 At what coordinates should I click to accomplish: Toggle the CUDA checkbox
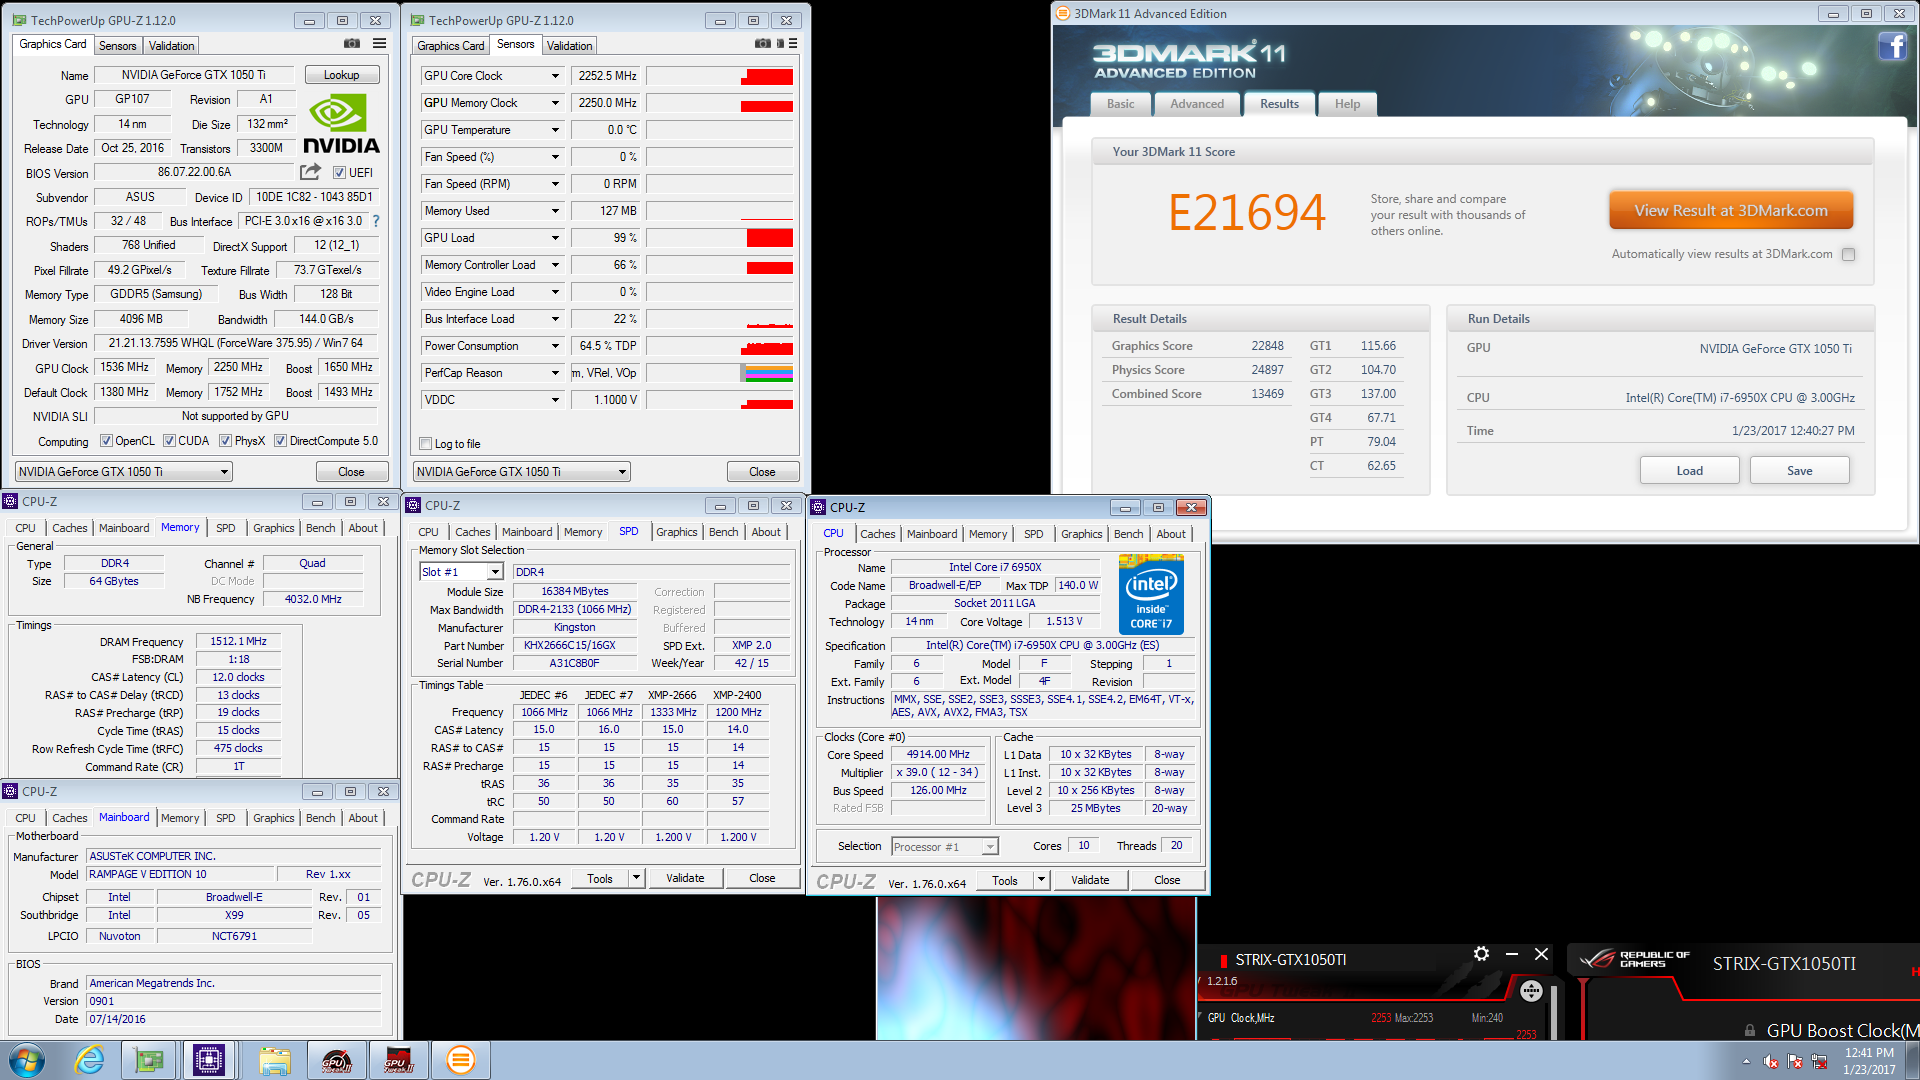pos(169,441)
